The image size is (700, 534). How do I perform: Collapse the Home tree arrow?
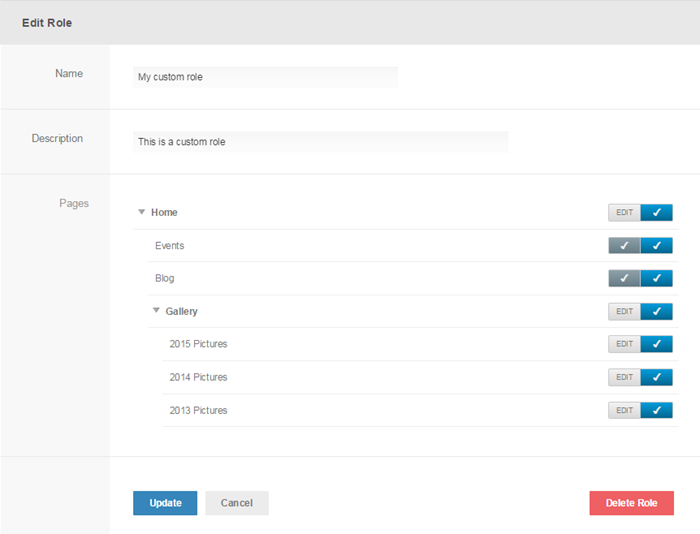tap(142, 212)
